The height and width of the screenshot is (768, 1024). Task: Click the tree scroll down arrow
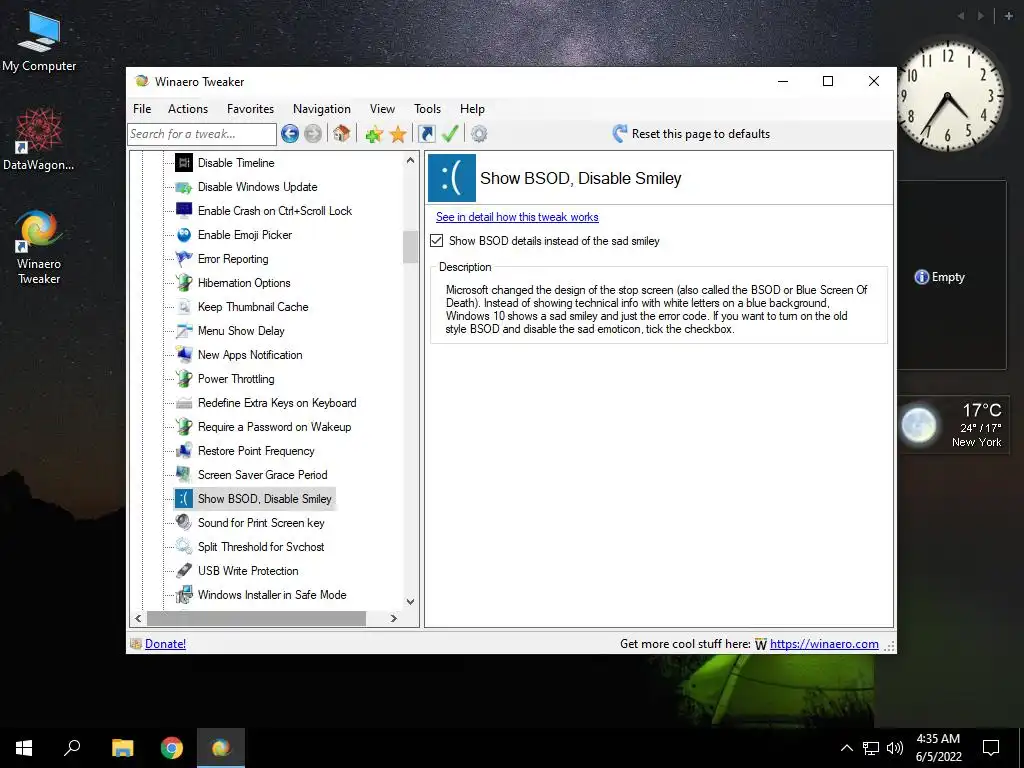click(410, 601)
